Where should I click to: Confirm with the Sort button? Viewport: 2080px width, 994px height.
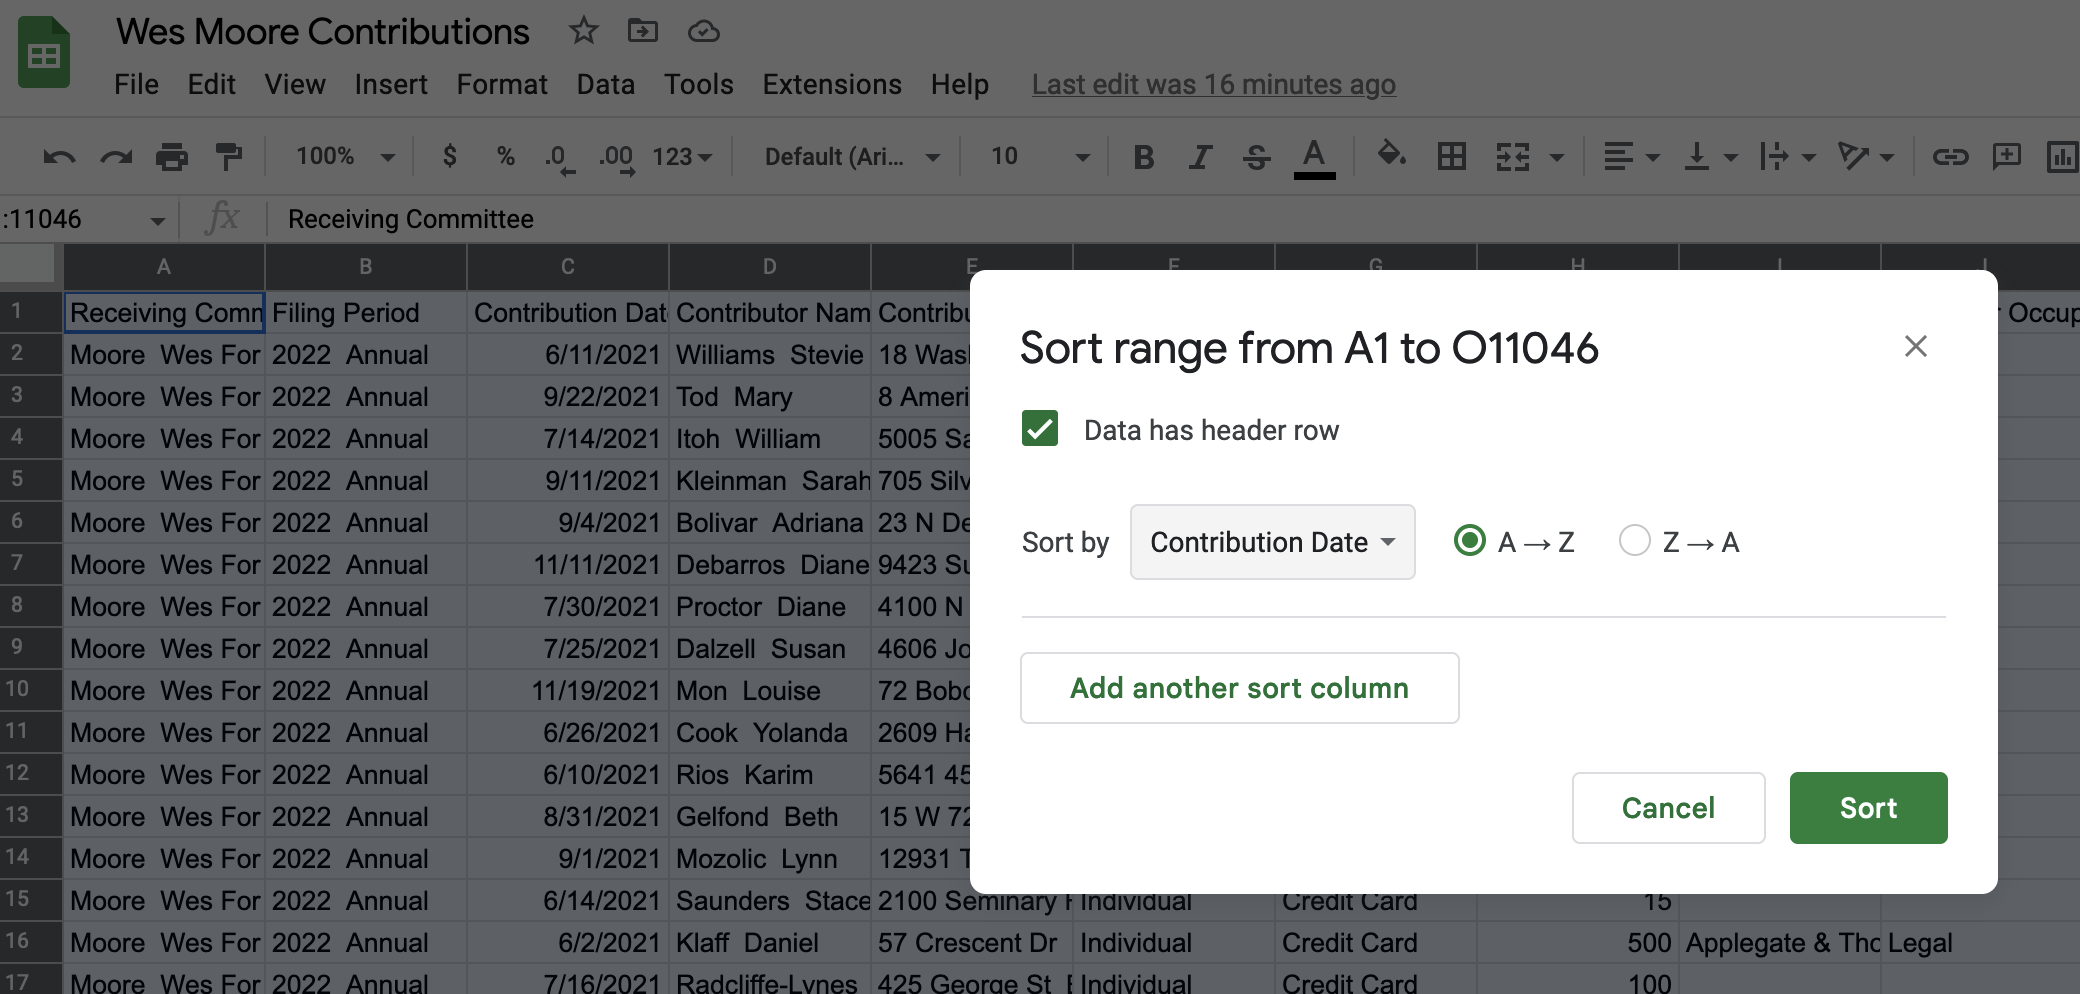(1868, 808)
